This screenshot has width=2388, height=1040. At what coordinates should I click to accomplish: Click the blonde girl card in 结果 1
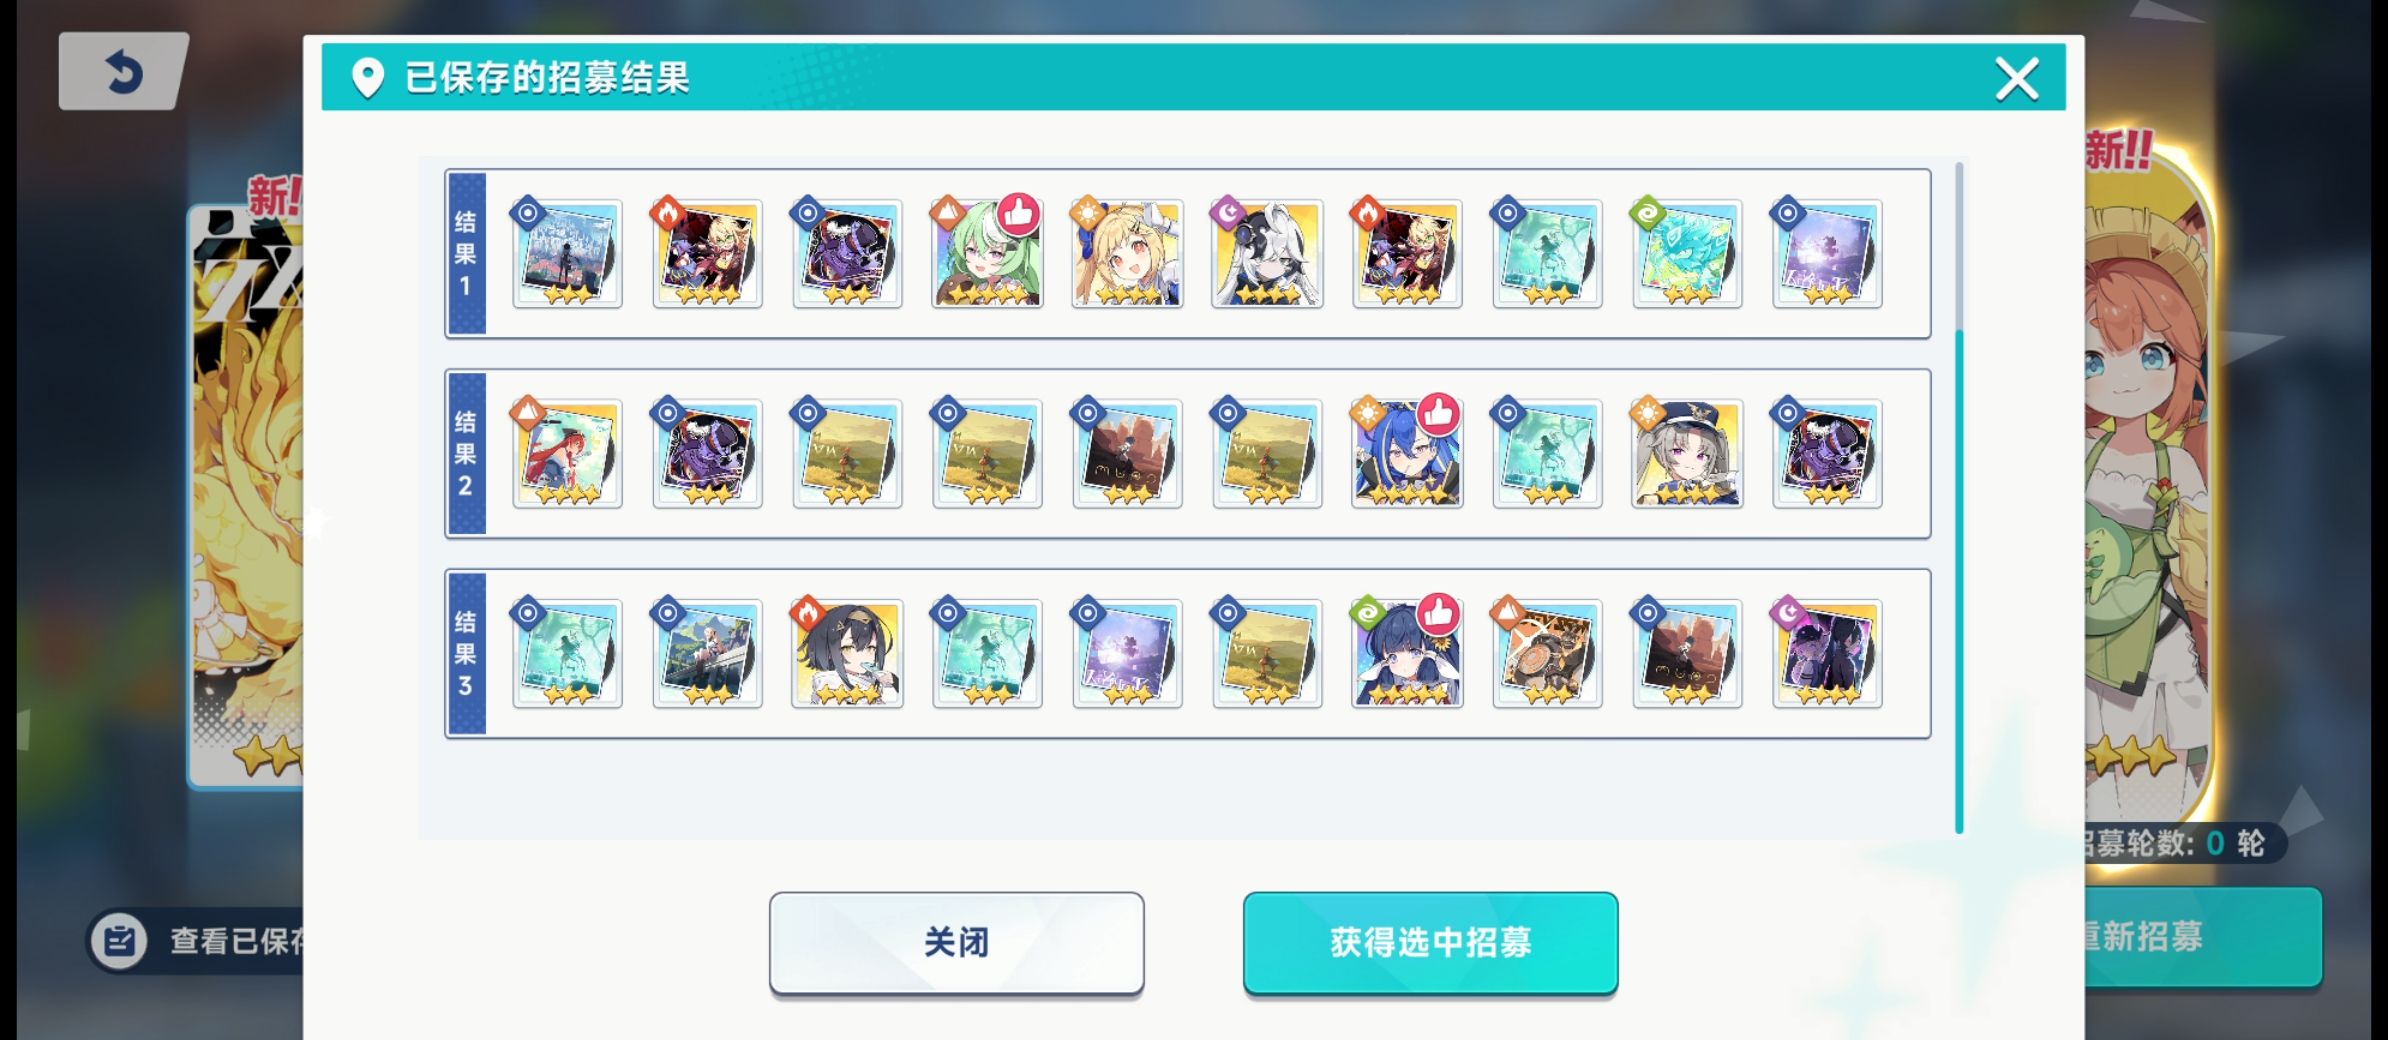[x=1127, y=254]
